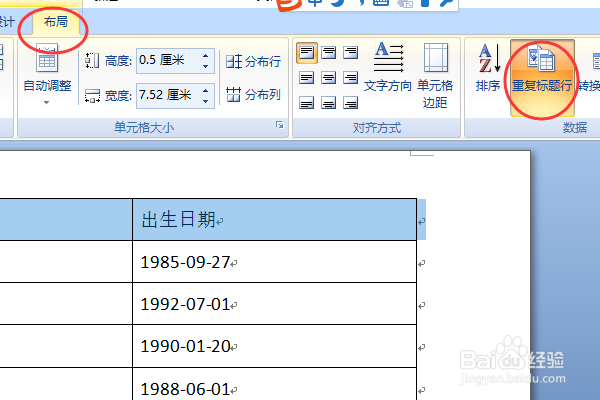Viewport: 600px width, 400px height.
Task: Align text to bottom right
Action: point(351,103)
